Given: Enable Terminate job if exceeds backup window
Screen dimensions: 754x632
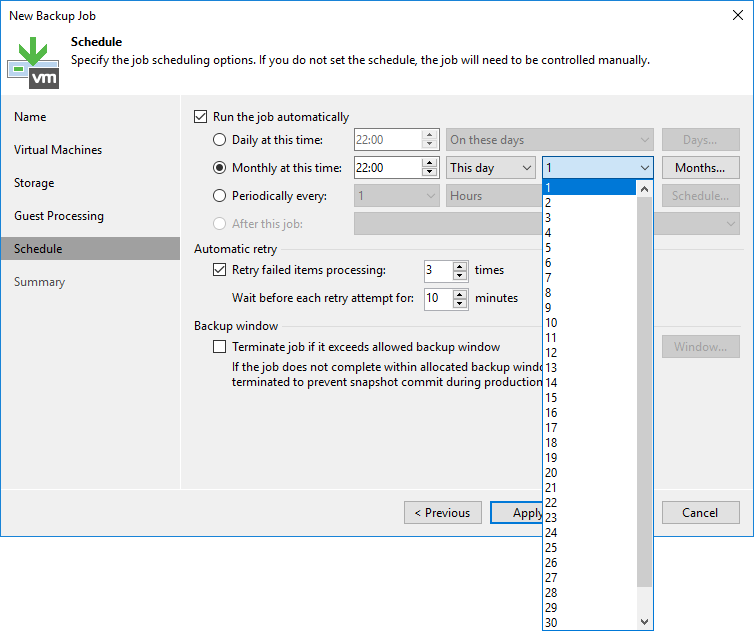Looking at the screenshot, I should click(x=220, y=347).
